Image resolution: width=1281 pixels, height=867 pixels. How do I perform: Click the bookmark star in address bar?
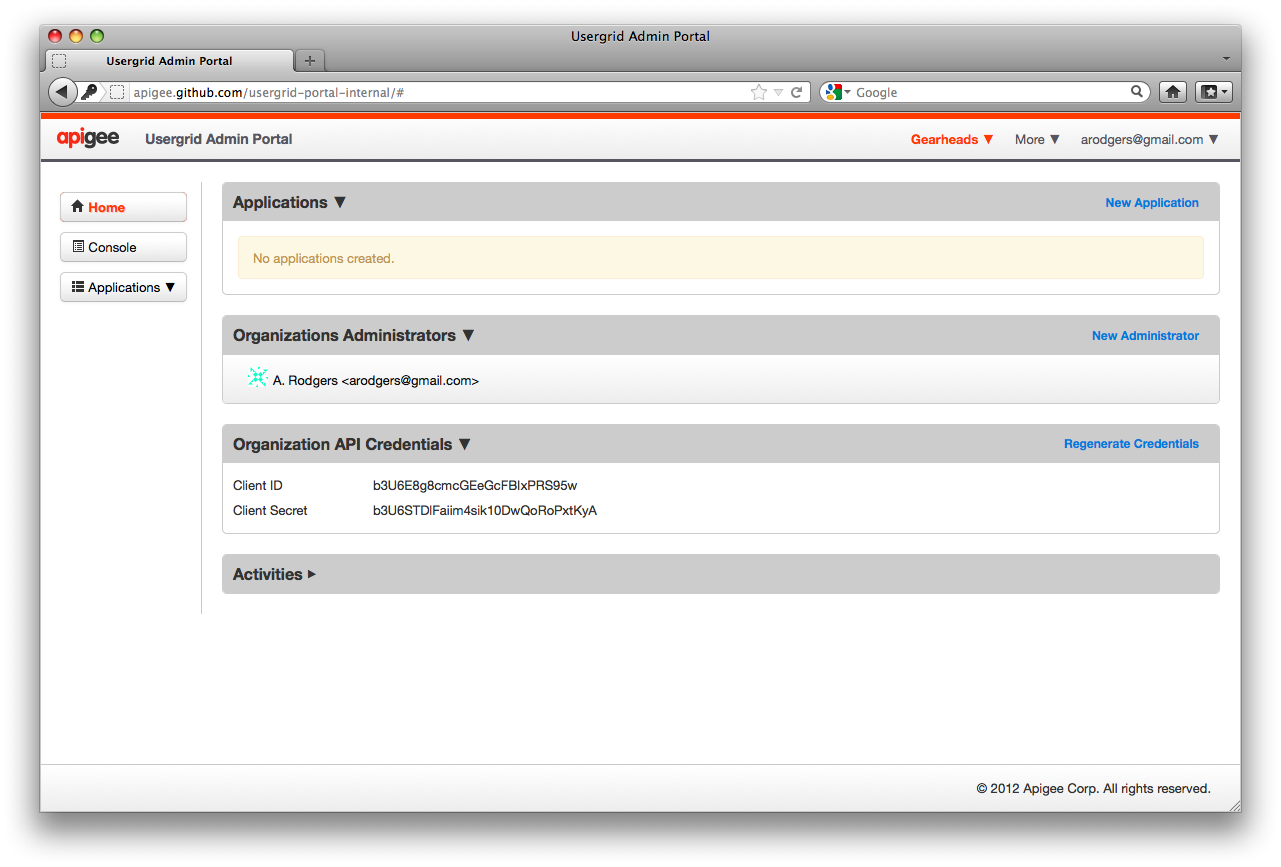pyautogui.click(x=759, y=92)
